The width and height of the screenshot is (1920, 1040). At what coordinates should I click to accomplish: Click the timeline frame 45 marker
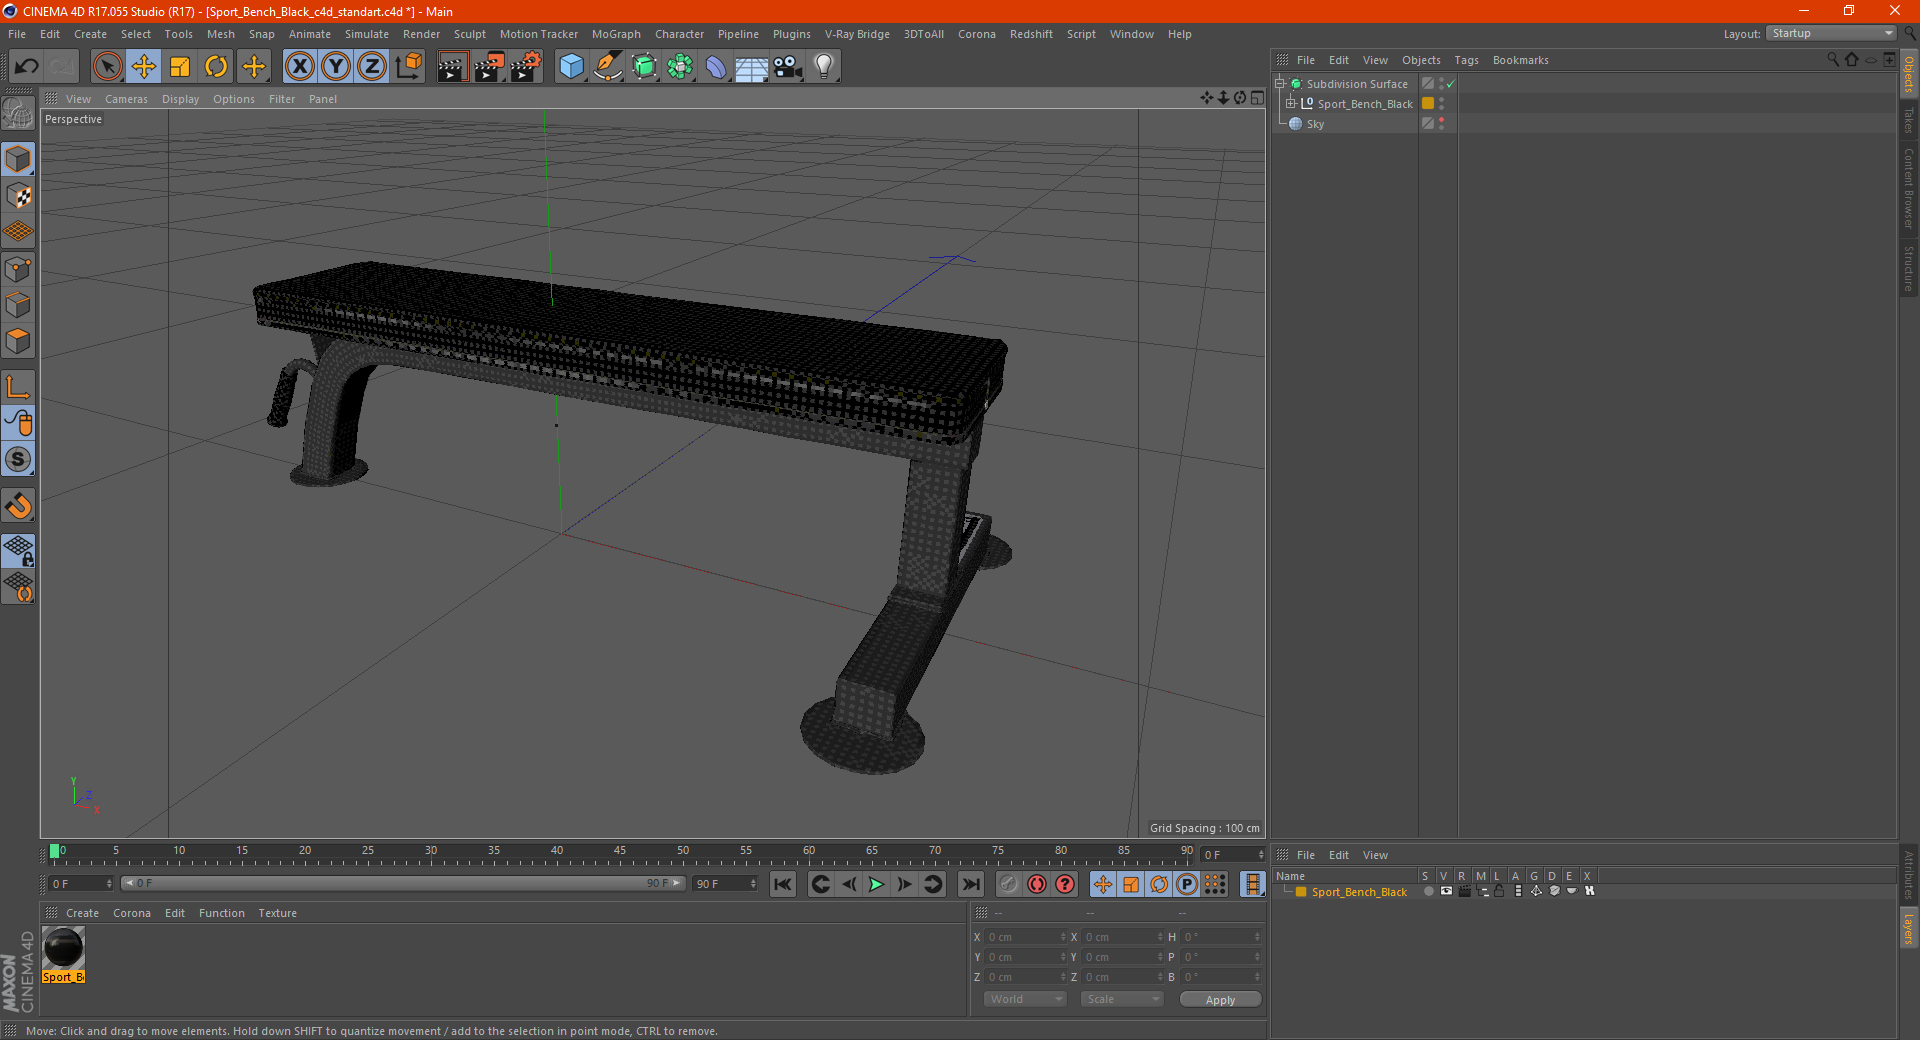click(620, 853)
